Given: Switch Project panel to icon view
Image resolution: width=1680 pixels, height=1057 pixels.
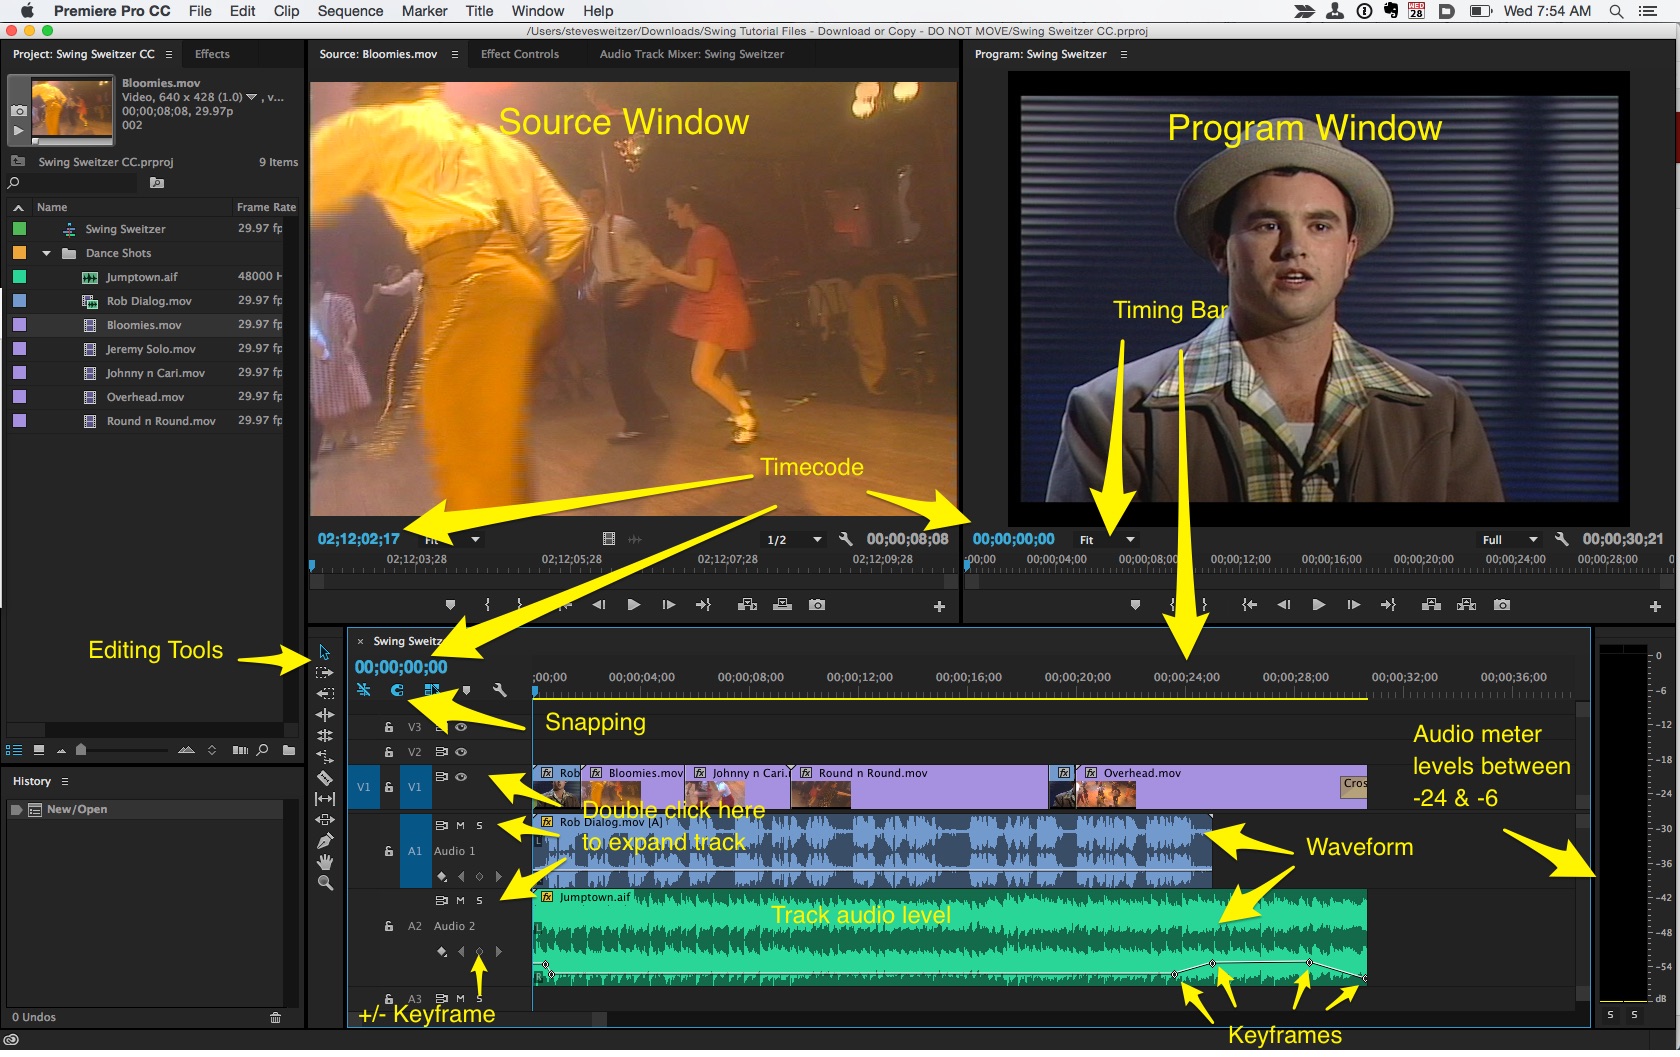Looking at the screenshot, I should coord(38,750).
